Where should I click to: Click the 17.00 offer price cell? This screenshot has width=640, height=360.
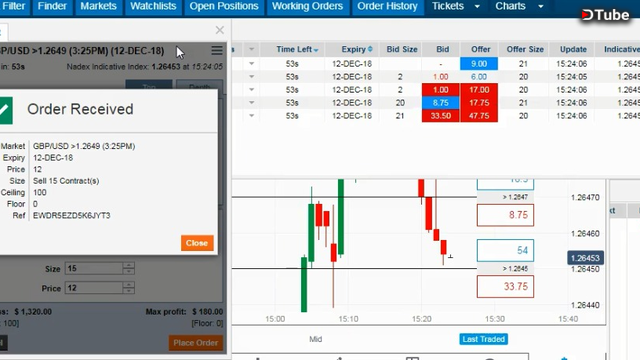(x=479, y=90)
